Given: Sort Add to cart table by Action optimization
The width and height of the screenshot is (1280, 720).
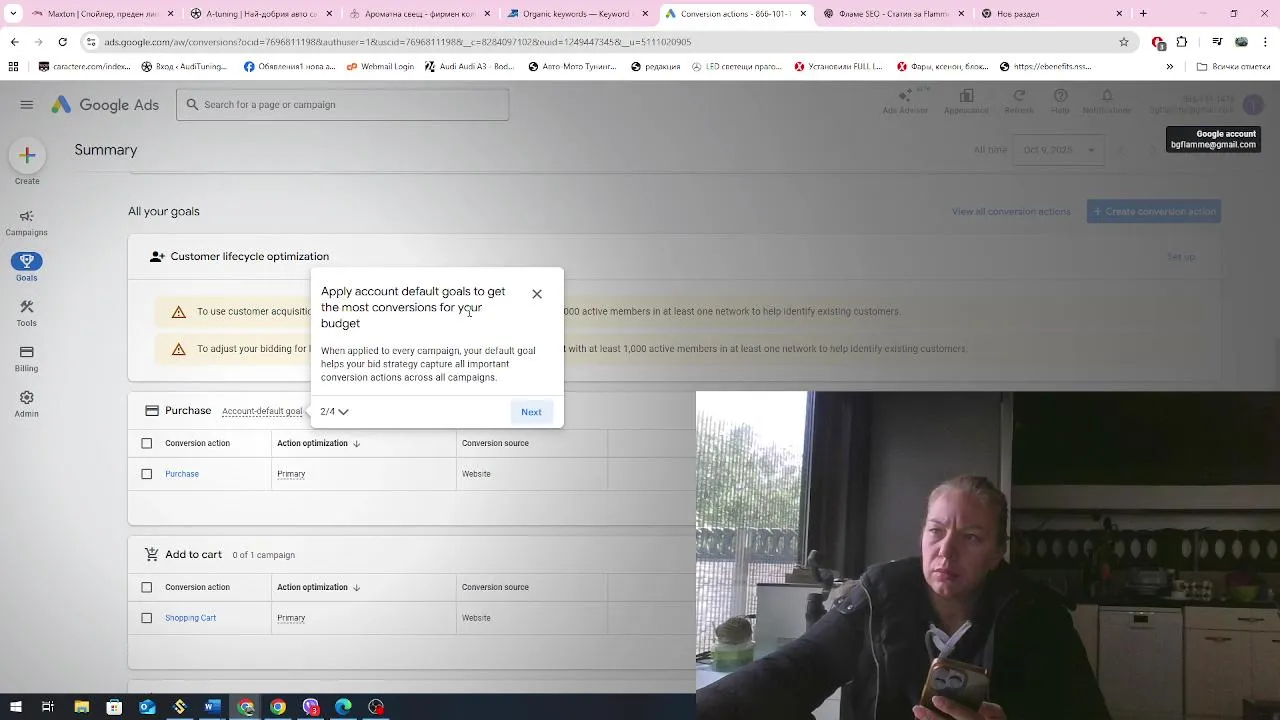Looking at the screenshot, I should coord(318,587).
